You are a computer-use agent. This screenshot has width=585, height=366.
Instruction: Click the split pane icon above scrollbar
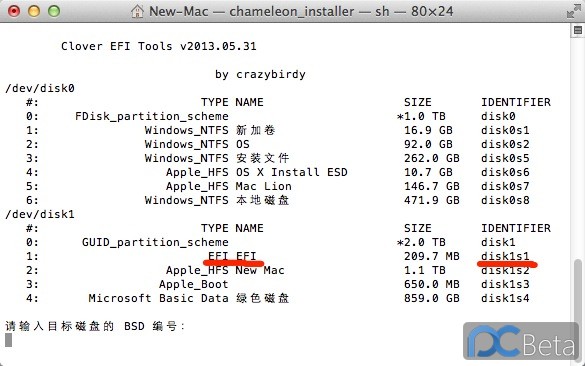(x=578, y=30)
